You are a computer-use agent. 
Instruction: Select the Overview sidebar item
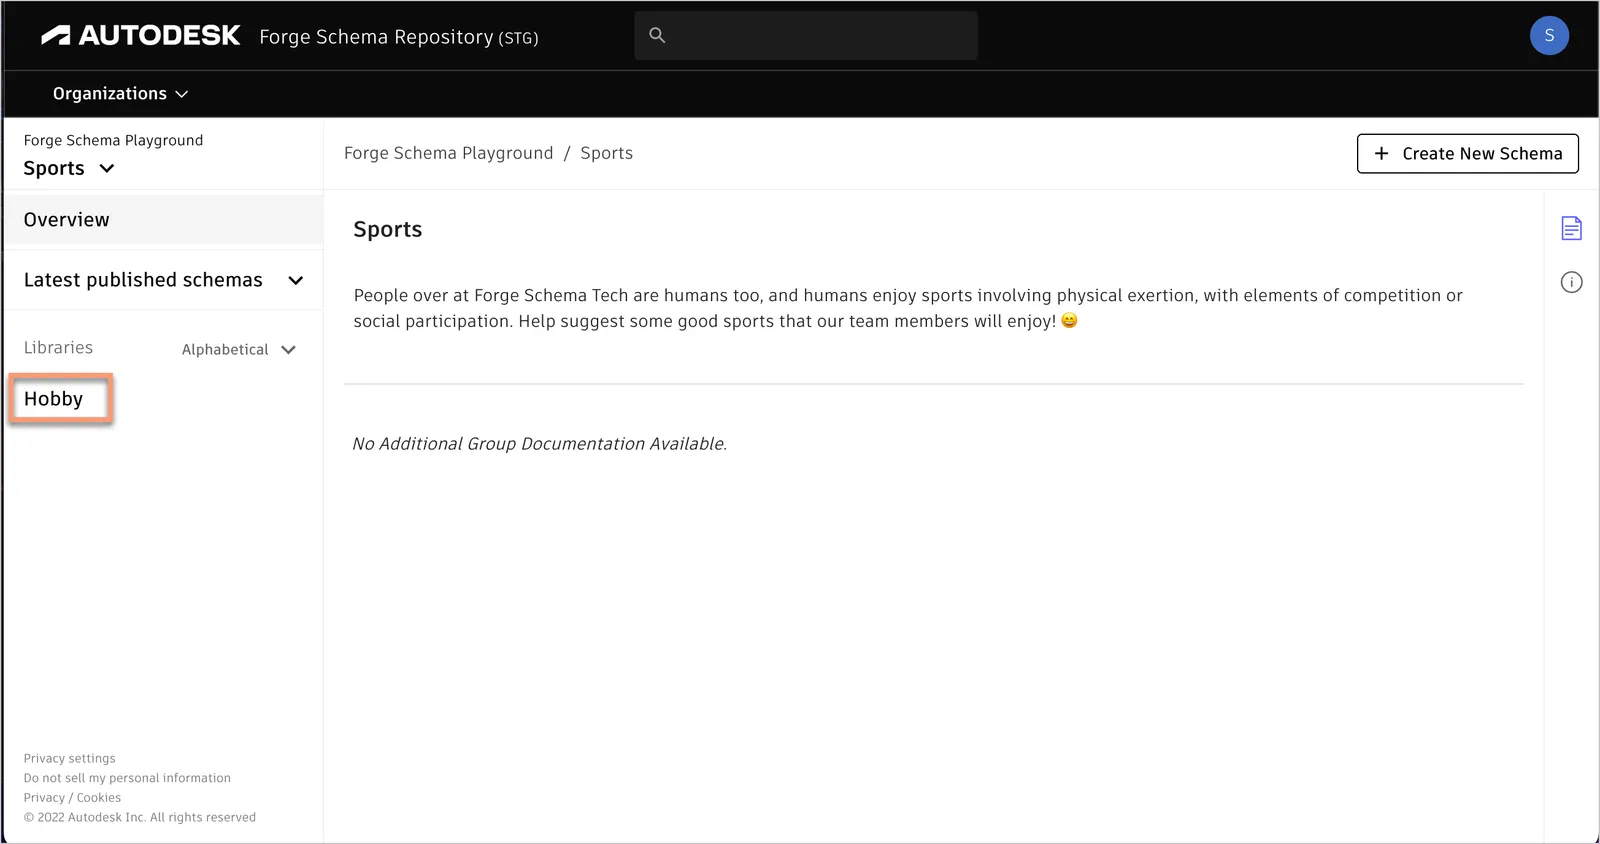163,220
